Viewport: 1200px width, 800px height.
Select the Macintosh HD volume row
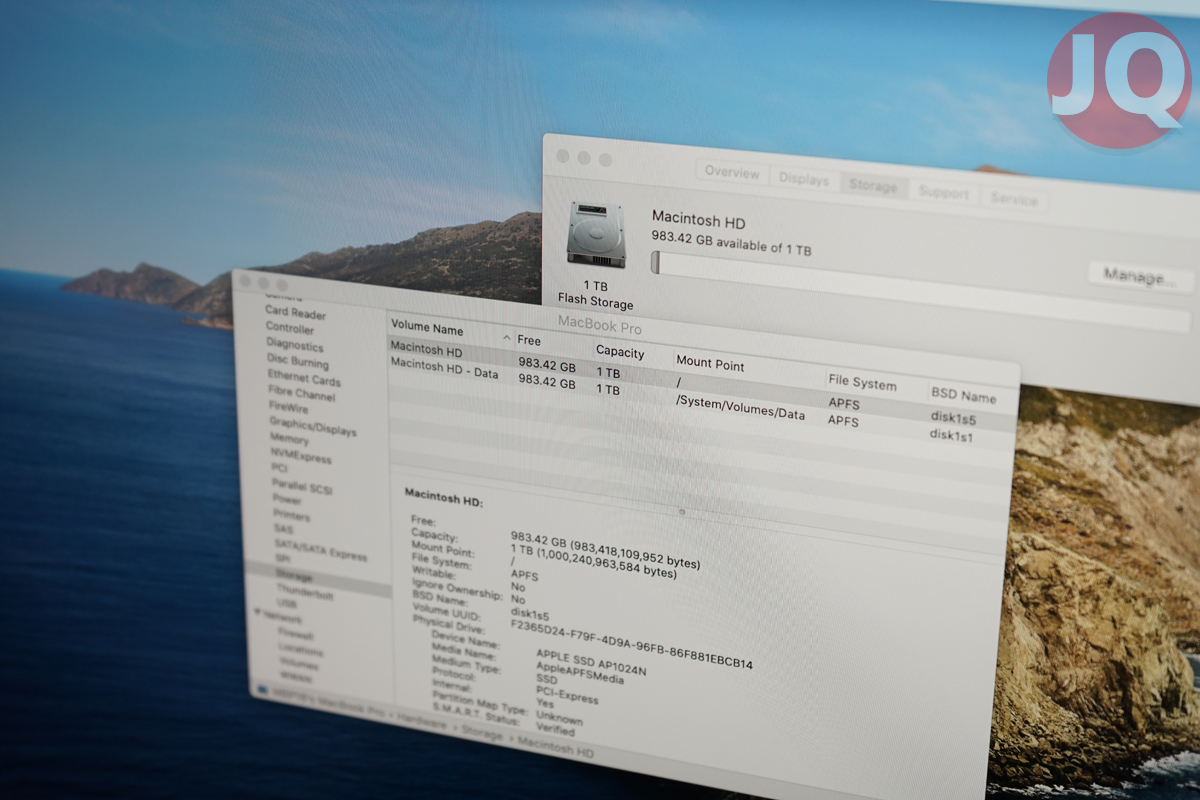pyautogui.click(x=702, y=380)
